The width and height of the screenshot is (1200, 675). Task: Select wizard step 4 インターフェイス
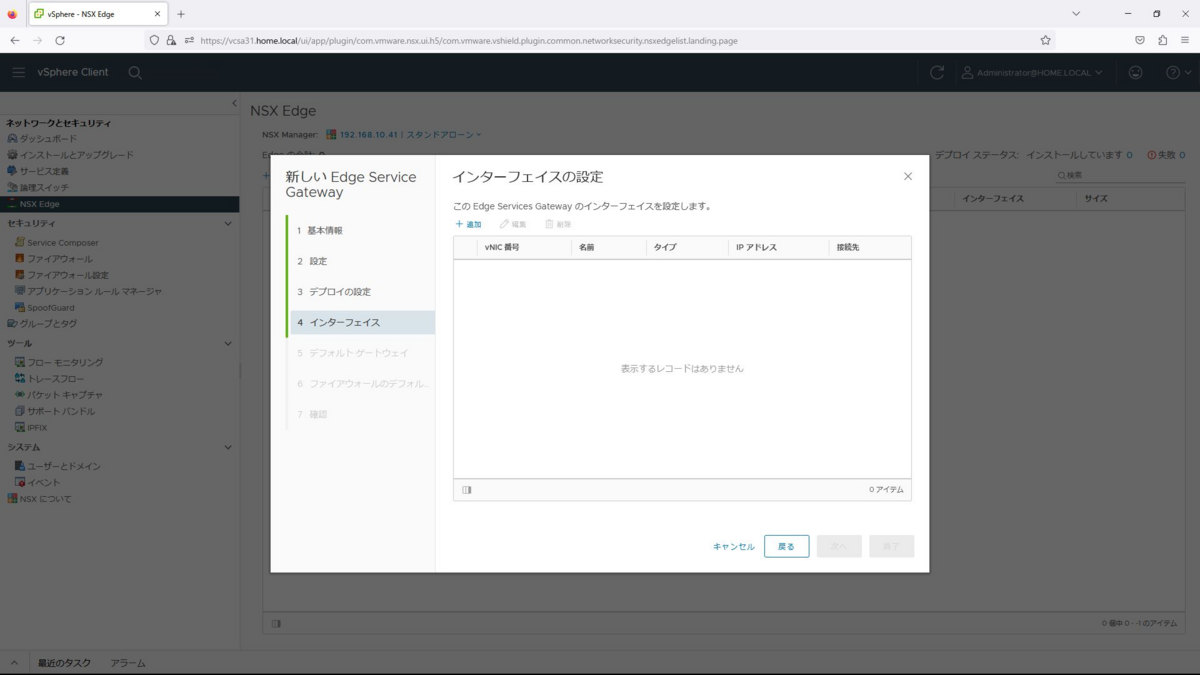(362, 322)
